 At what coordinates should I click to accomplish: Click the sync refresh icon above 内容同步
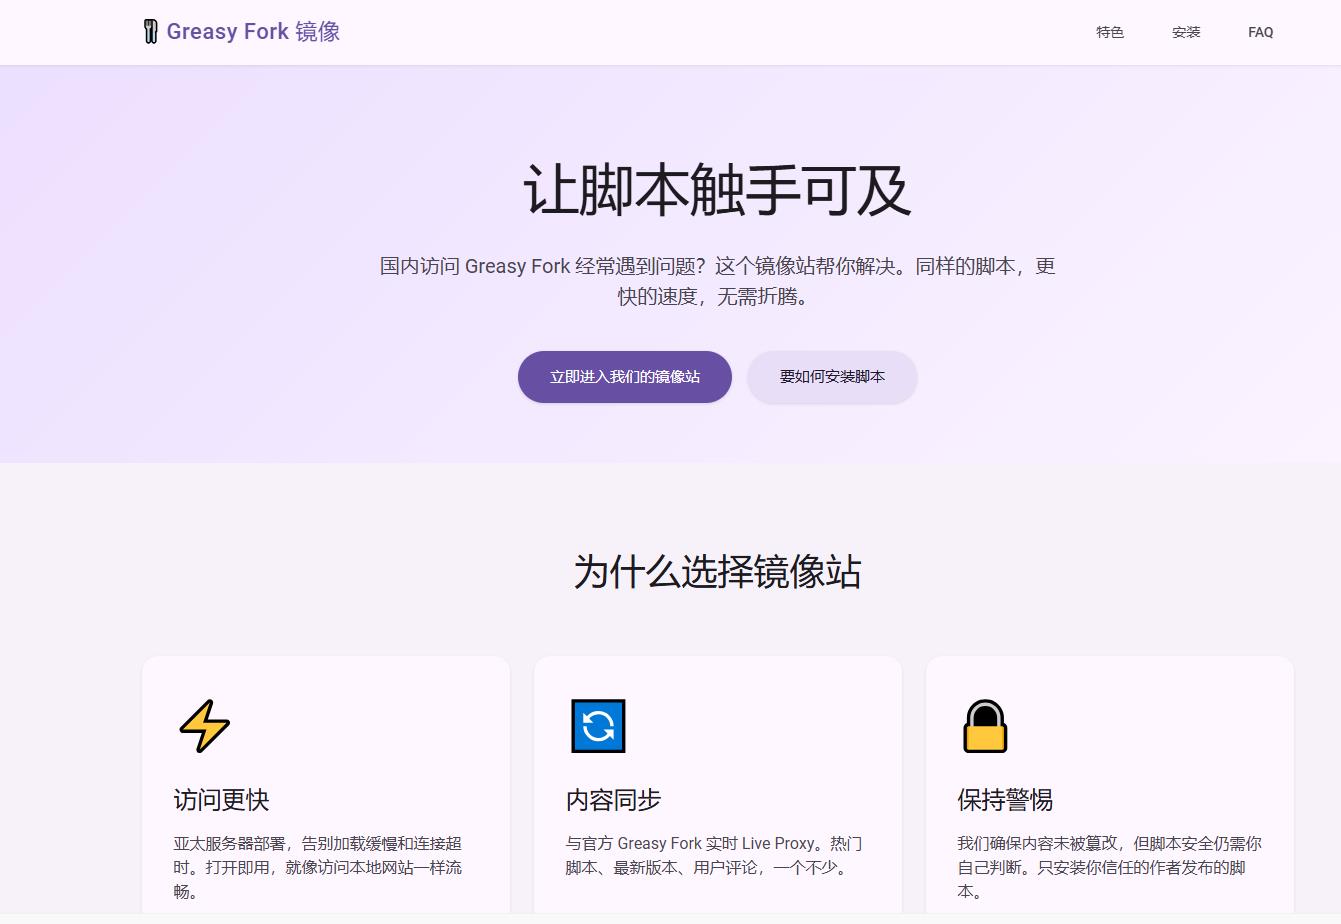[x=598, y=727]
